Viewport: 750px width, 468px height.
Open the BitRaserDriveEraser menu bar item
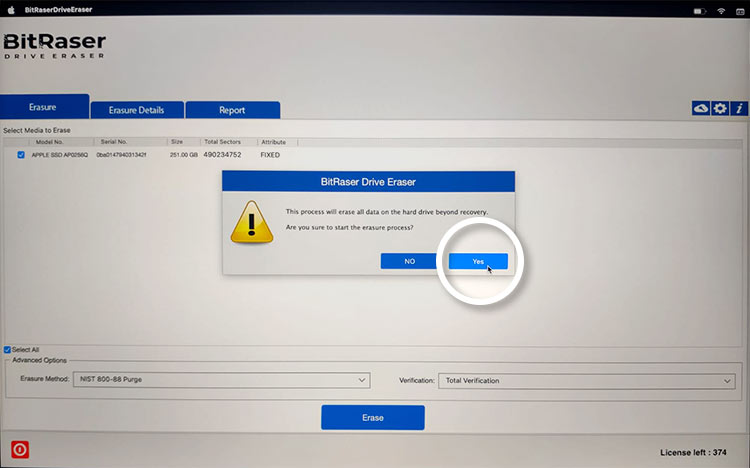click(58, 10)
